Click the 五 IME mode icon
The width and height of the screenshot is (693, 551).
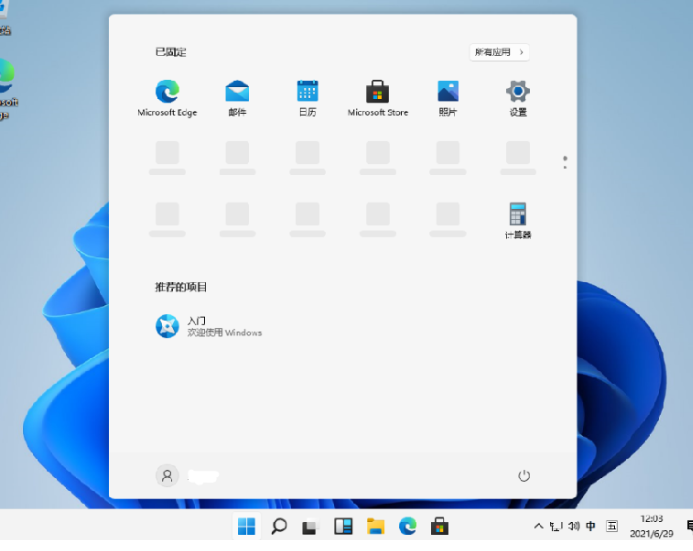612,526
